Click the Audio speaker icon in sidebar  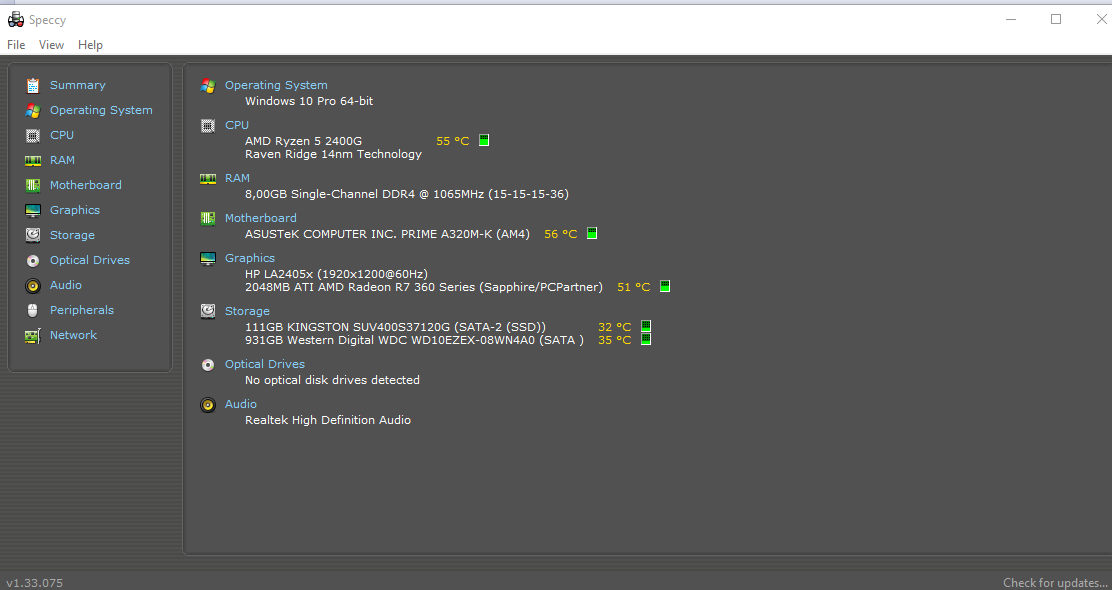point(33,286)
